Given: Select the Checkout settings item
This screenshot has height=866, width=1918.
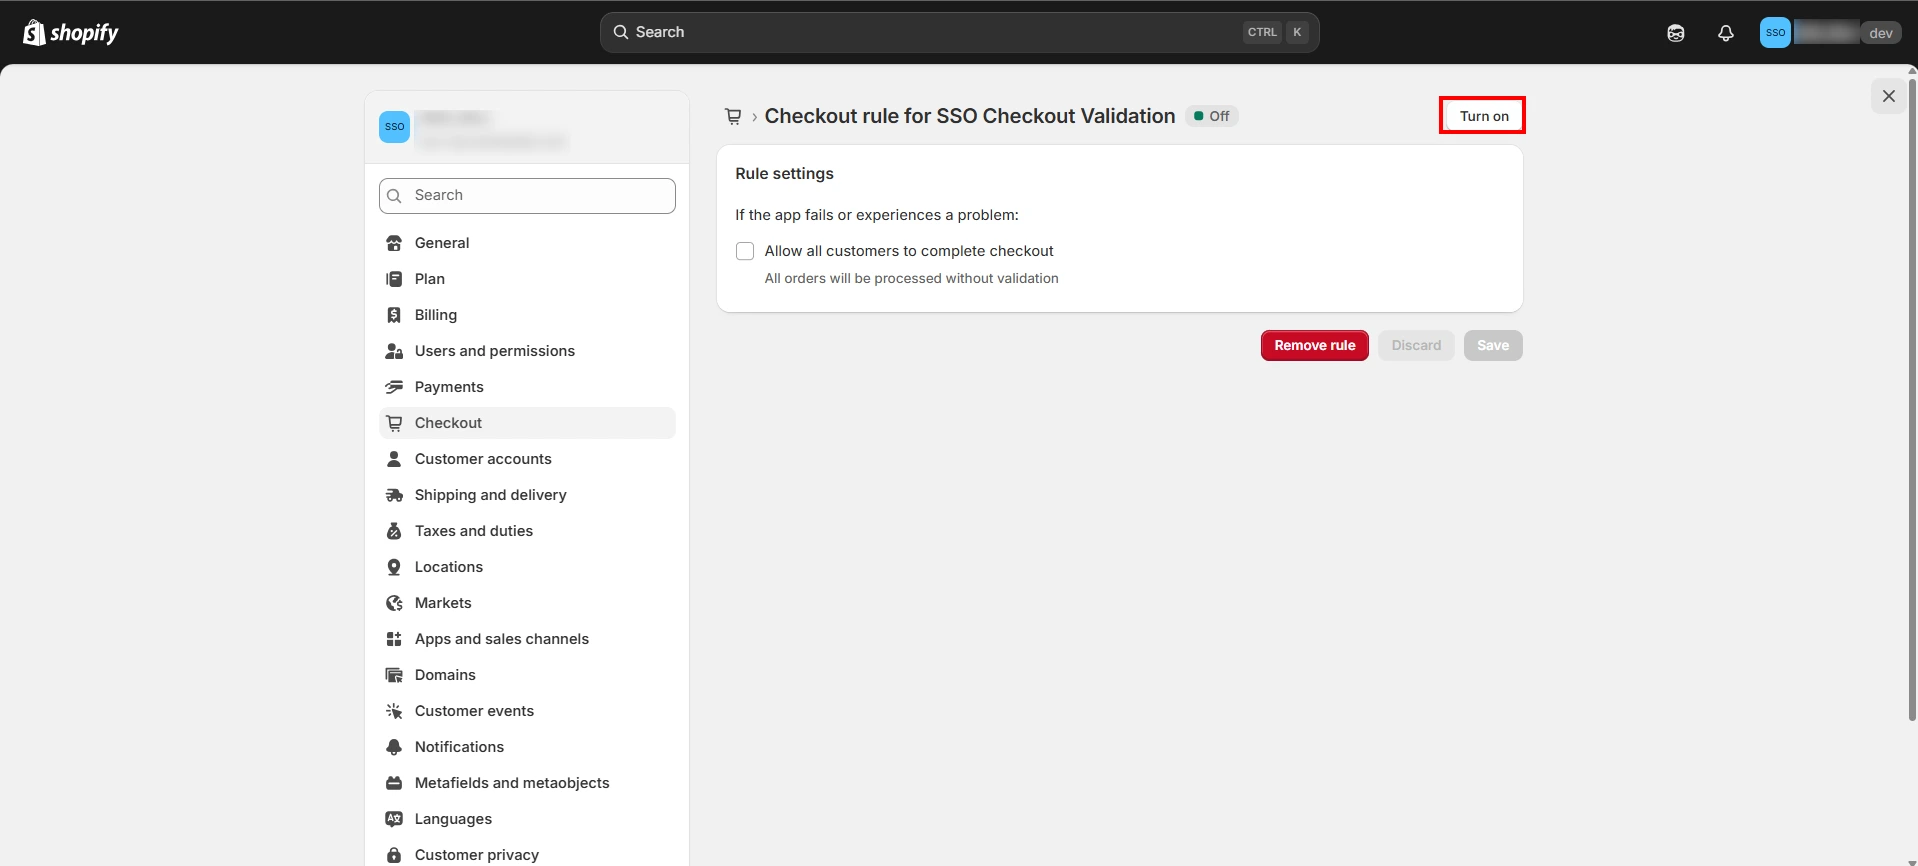Looking at the screenshot, I should click(527, 423).
